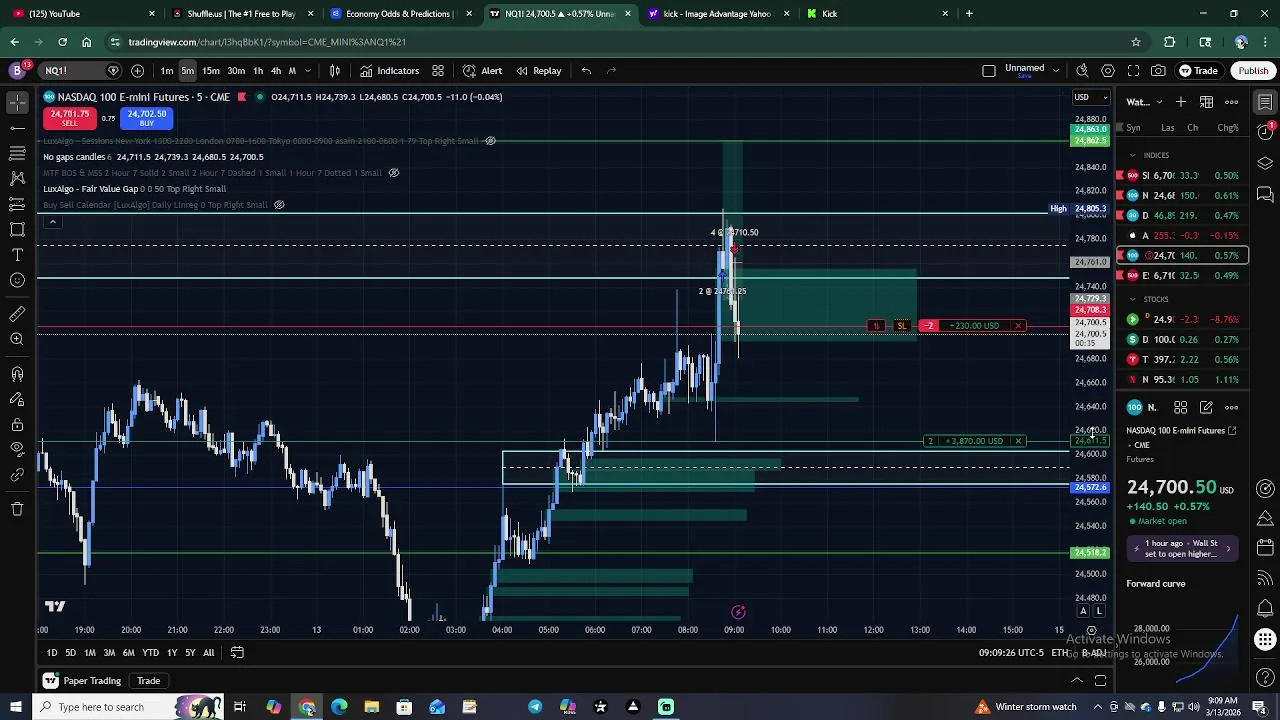The width and height of the screenshot is (1280, 720).
Task: Open the Unnamed layout dropdown arrow
Action: (1056, 70)
